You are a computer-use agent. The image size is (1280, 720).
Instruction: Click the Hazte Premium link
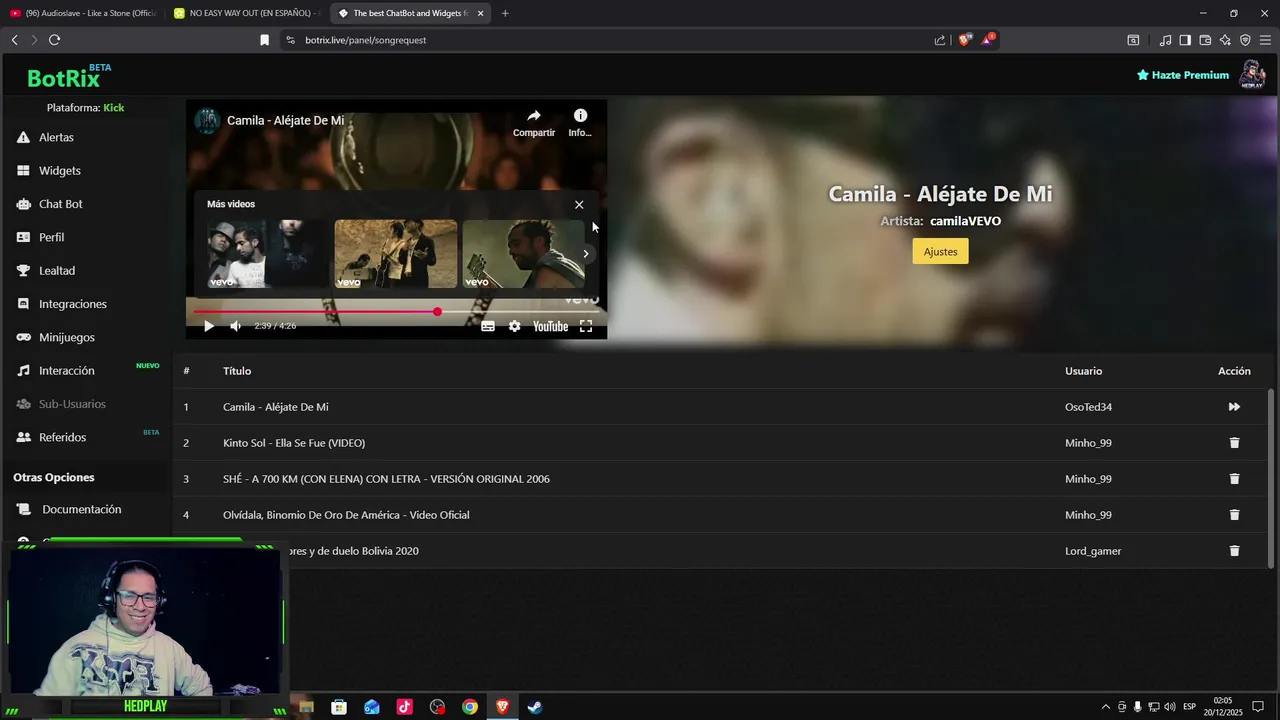[1183, 75]
